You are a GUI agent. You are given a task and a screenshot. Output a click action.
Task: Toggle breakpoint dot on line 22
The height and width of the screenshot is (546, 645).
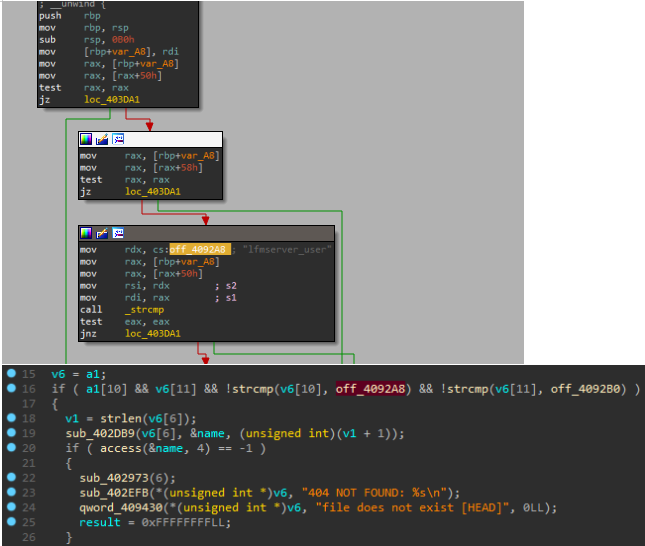pyautogui.click(x=11, y=477)
